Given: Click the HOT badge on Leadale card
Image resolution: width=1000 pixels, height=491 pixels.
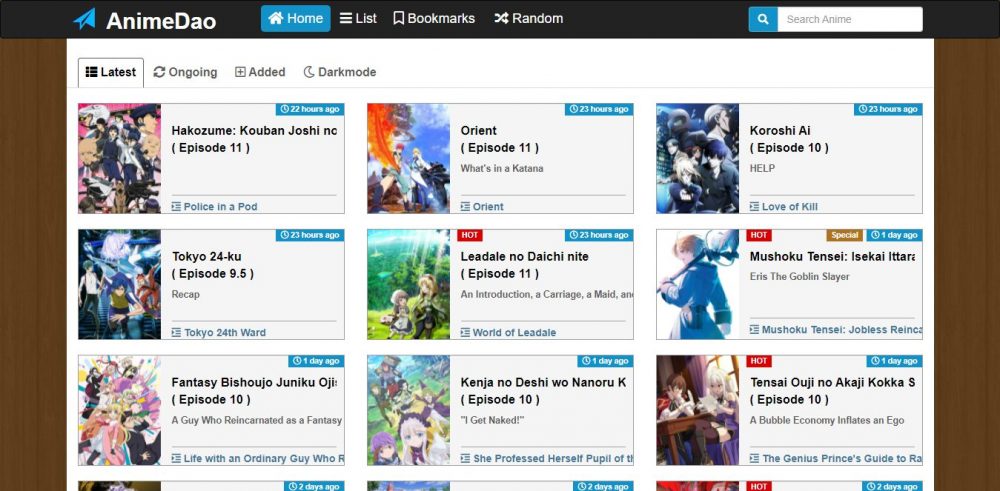Looking at the screenshot, I should pyautogui.click(x=470, y=235).
